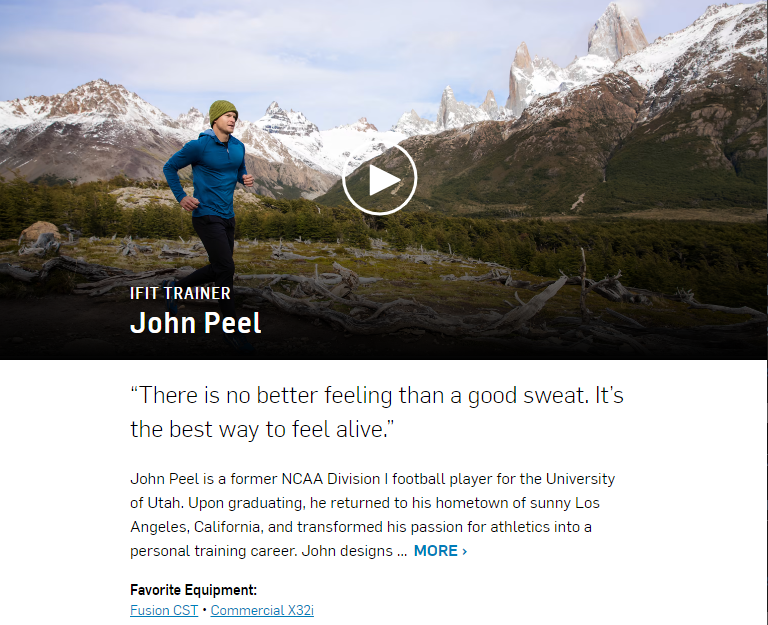Click the bullet separator between equipment links
This screenshot has width=768, height=625.
click(x=204, y=610)
